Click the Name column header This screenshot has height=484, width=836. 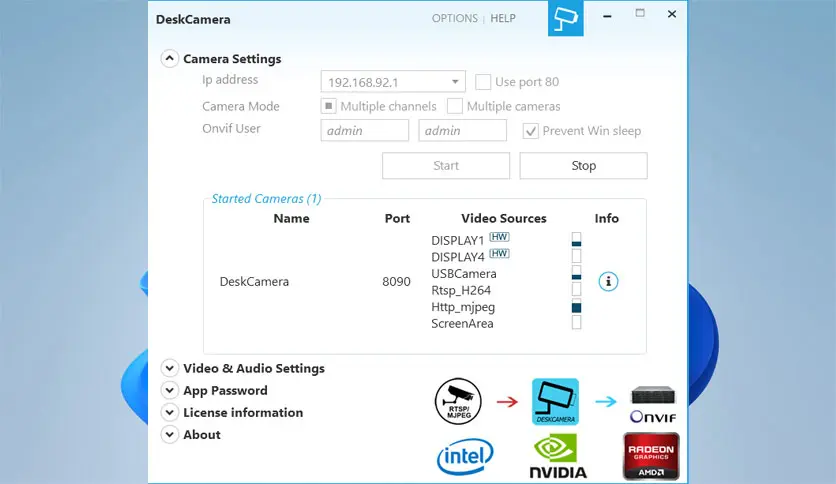point(291,218)
